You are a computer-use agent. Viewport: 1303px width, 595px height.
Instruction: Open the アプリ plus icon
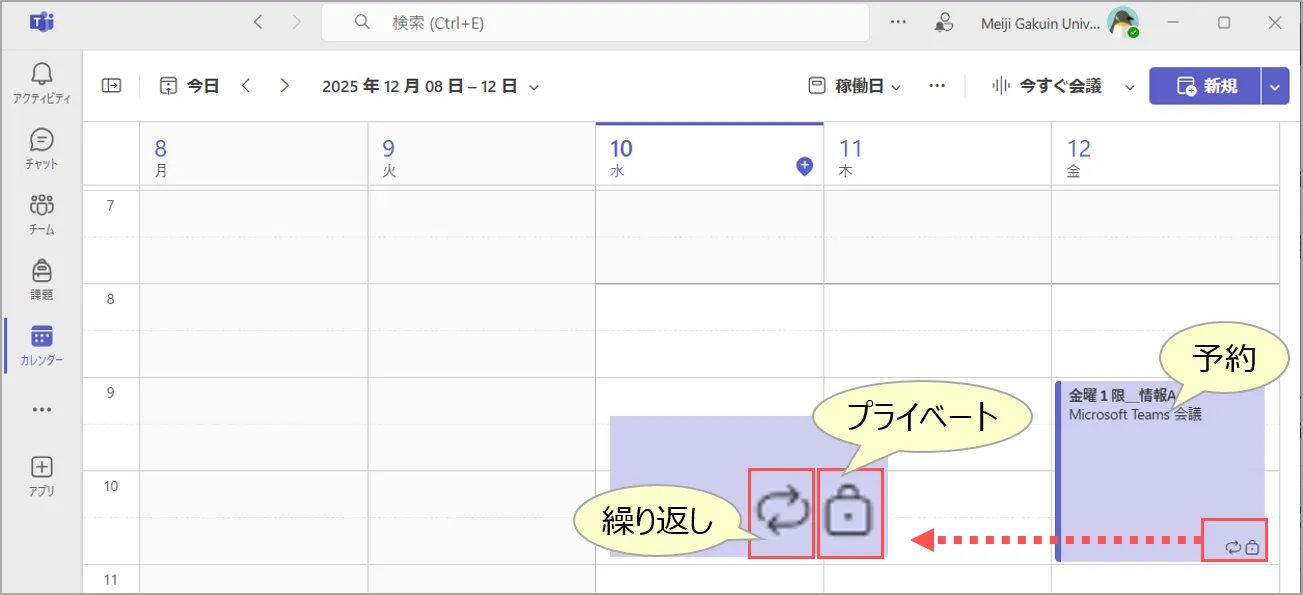41,474
